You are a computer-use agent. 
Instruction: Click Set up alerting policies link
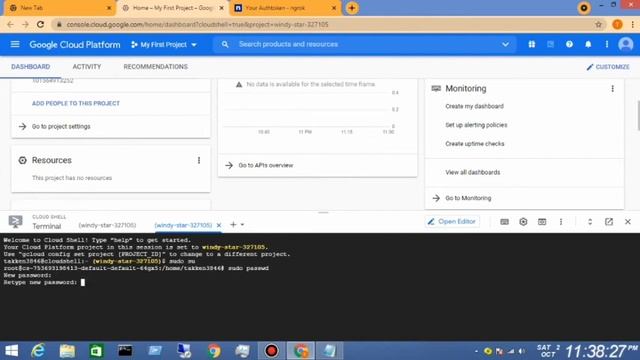tap(476, 125)
